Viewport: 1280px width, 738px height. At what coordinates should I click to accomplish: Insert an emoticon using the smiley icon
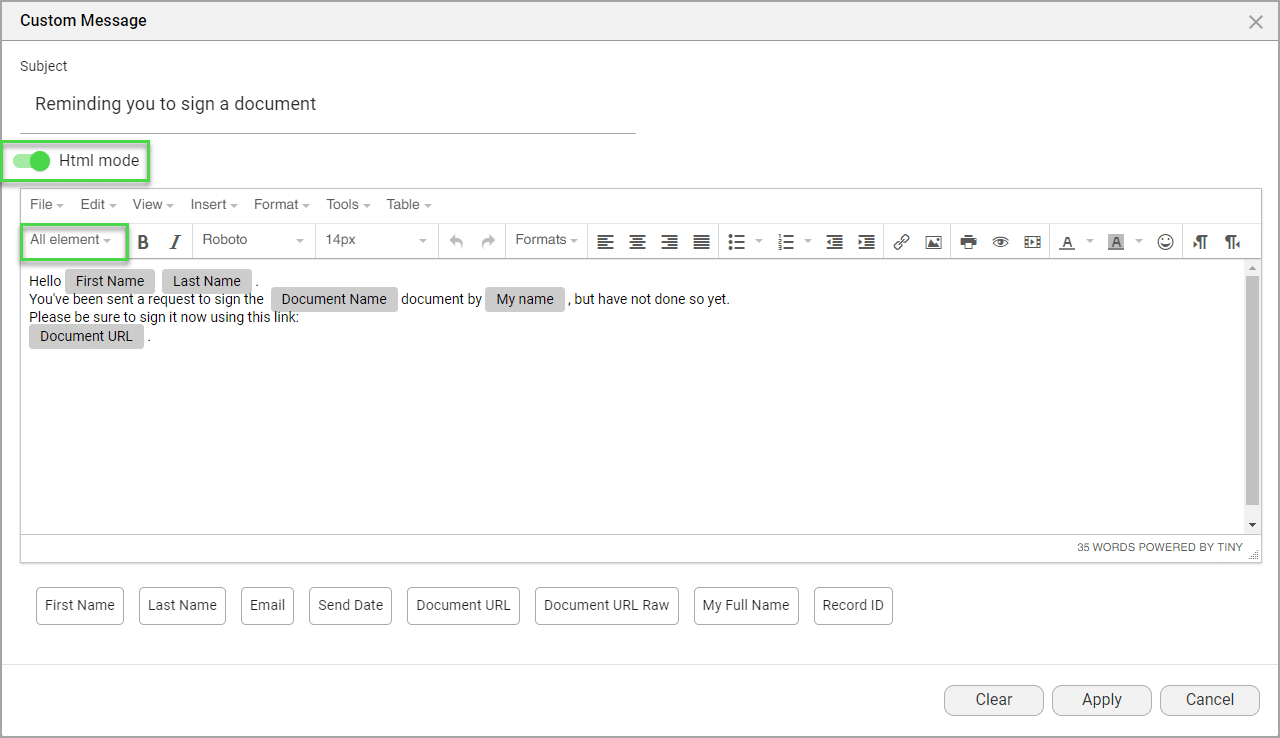(x=1165, y=241)
